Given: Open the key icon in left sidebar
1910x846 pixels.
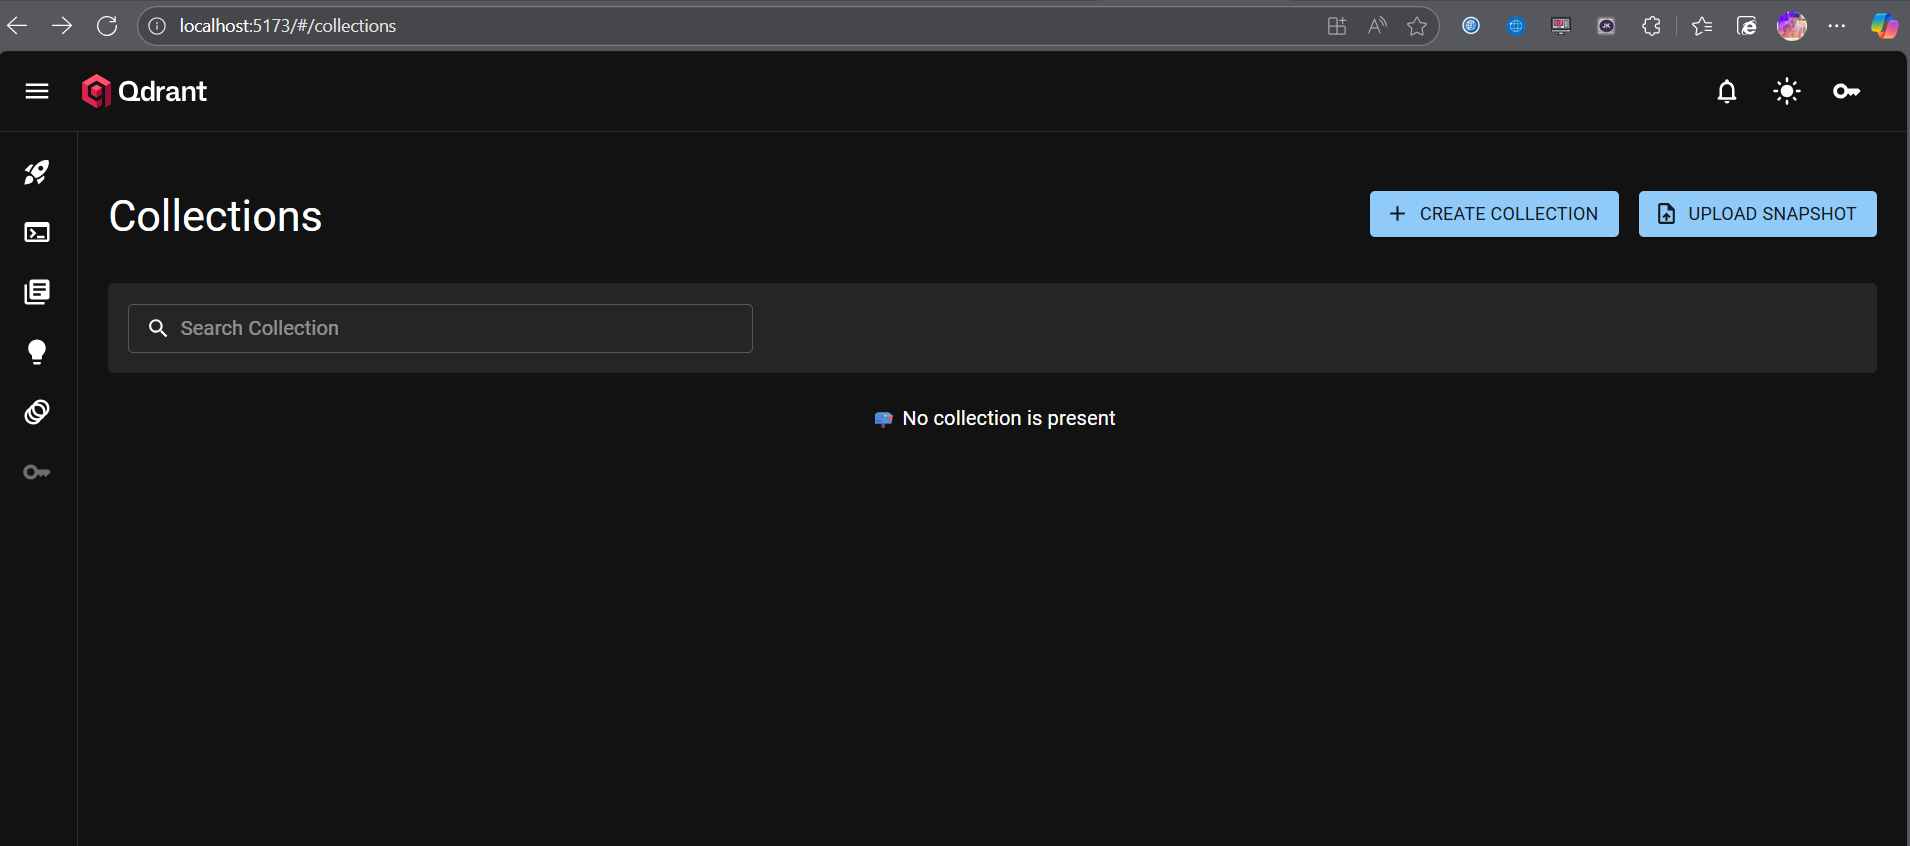Looking at the screenshot, I should point(37,472).
